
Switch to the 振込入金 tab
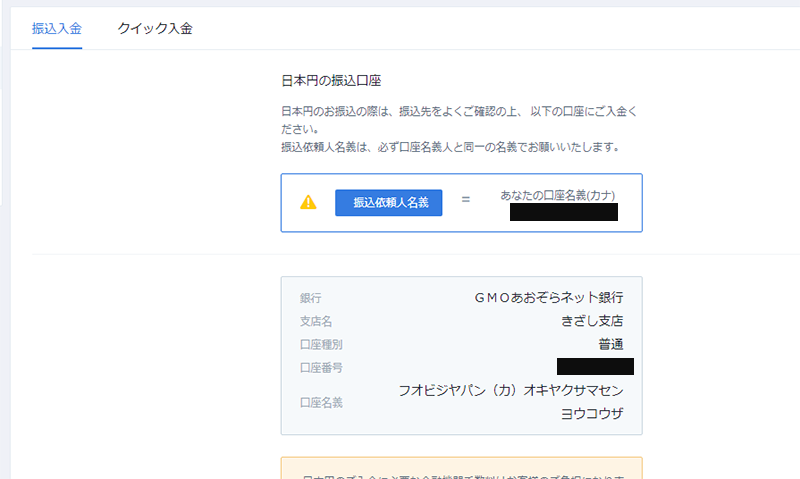point(57,29)
